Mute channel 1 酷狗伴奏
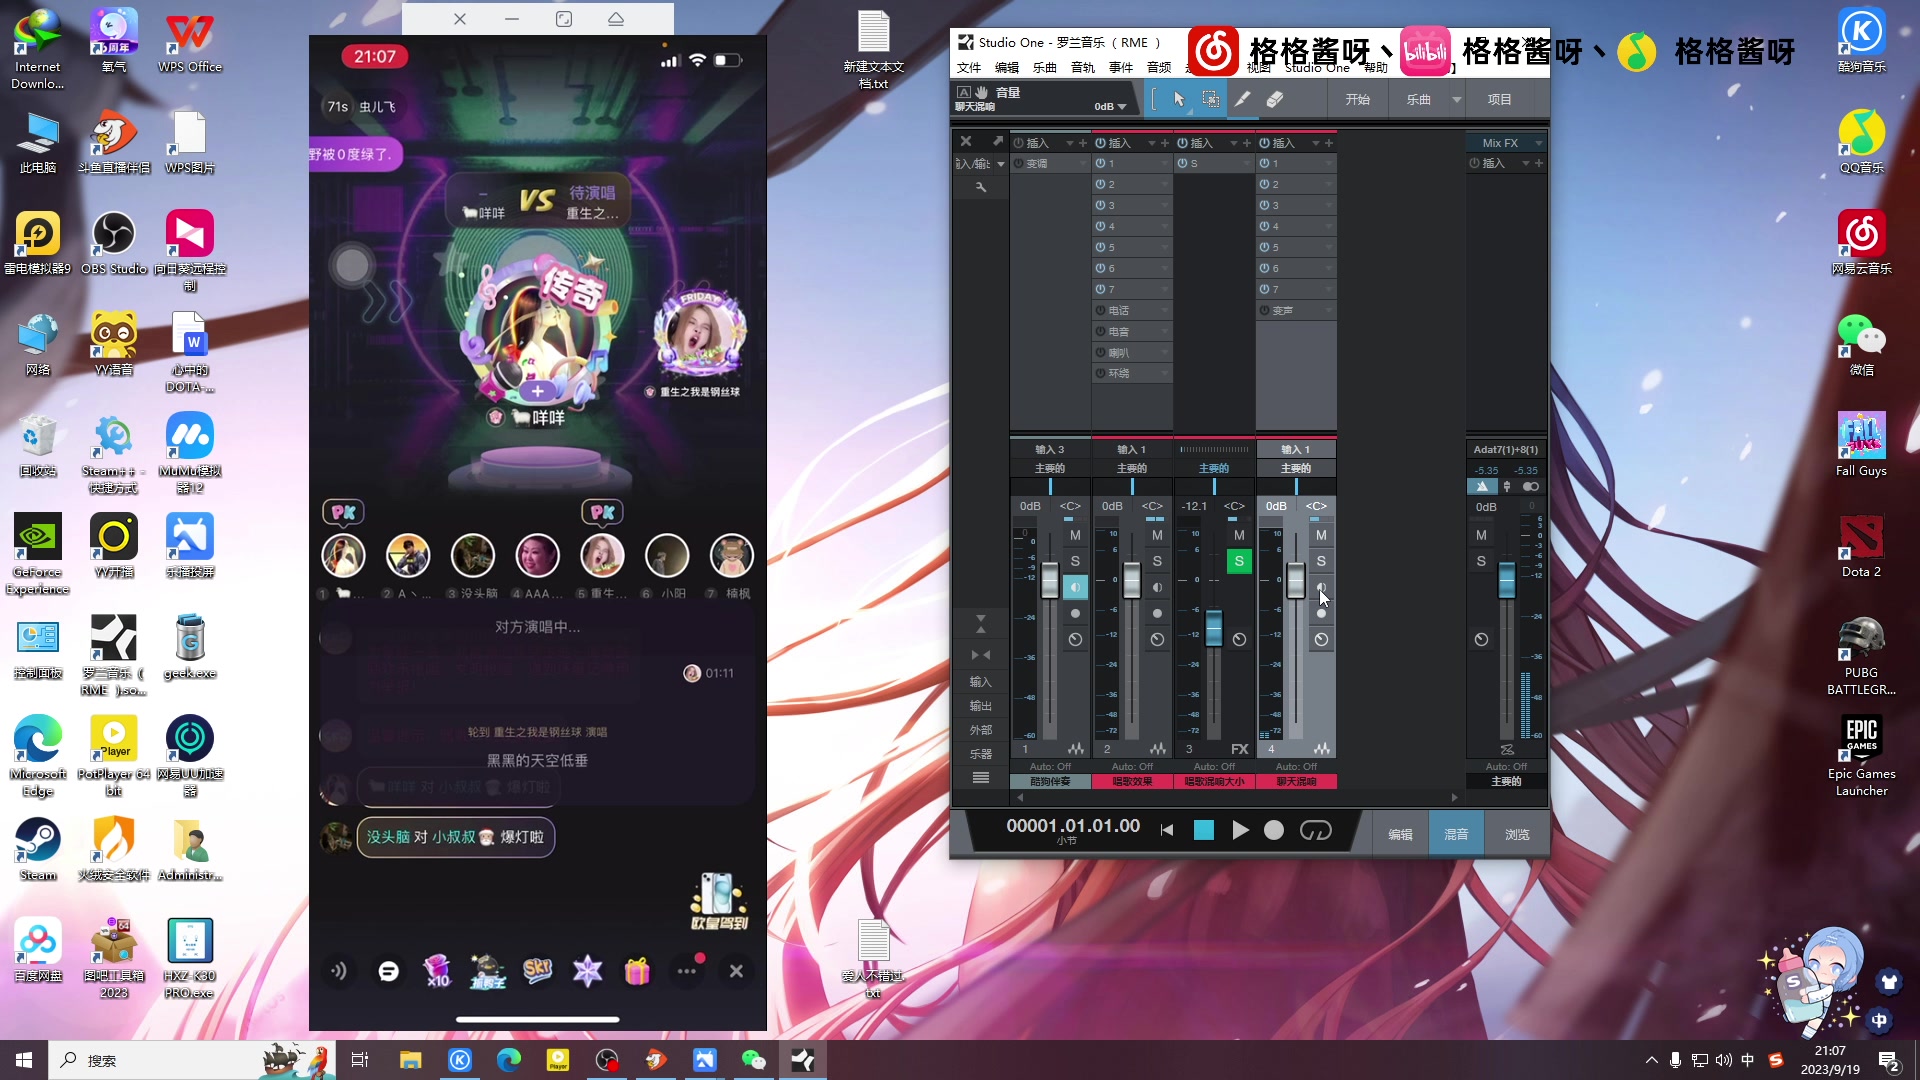Image resolution: width=1920 pixels, height=1080 pixels. pos(1075,535)
